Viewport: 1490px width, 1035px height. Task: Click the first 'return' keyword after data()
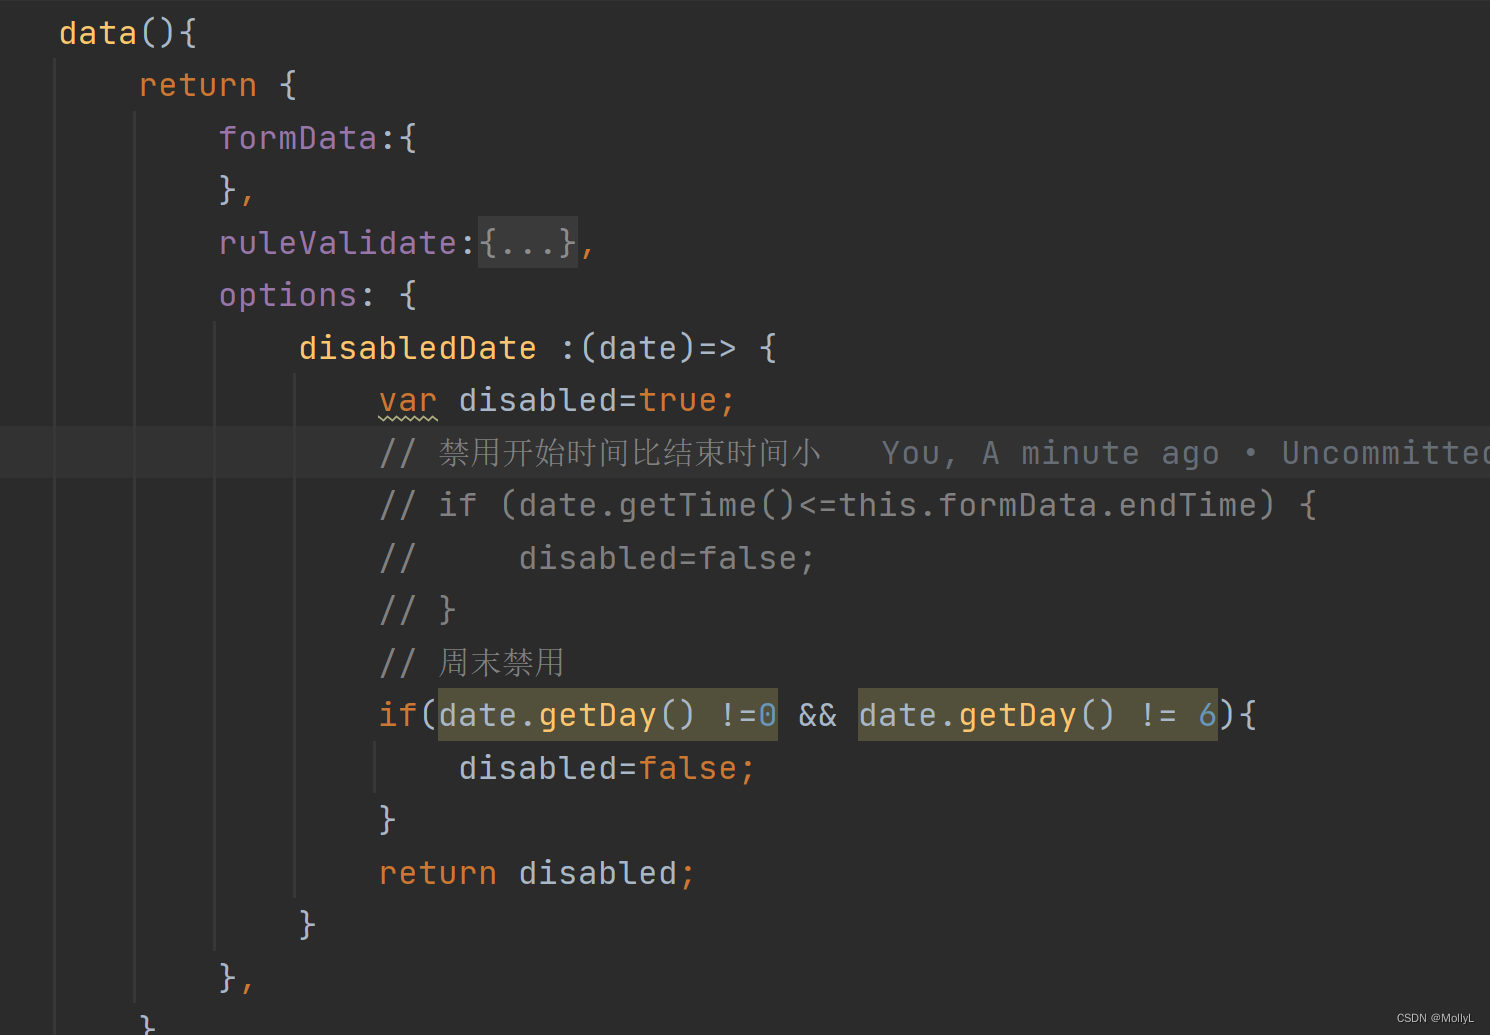click(x=198, y=86)
